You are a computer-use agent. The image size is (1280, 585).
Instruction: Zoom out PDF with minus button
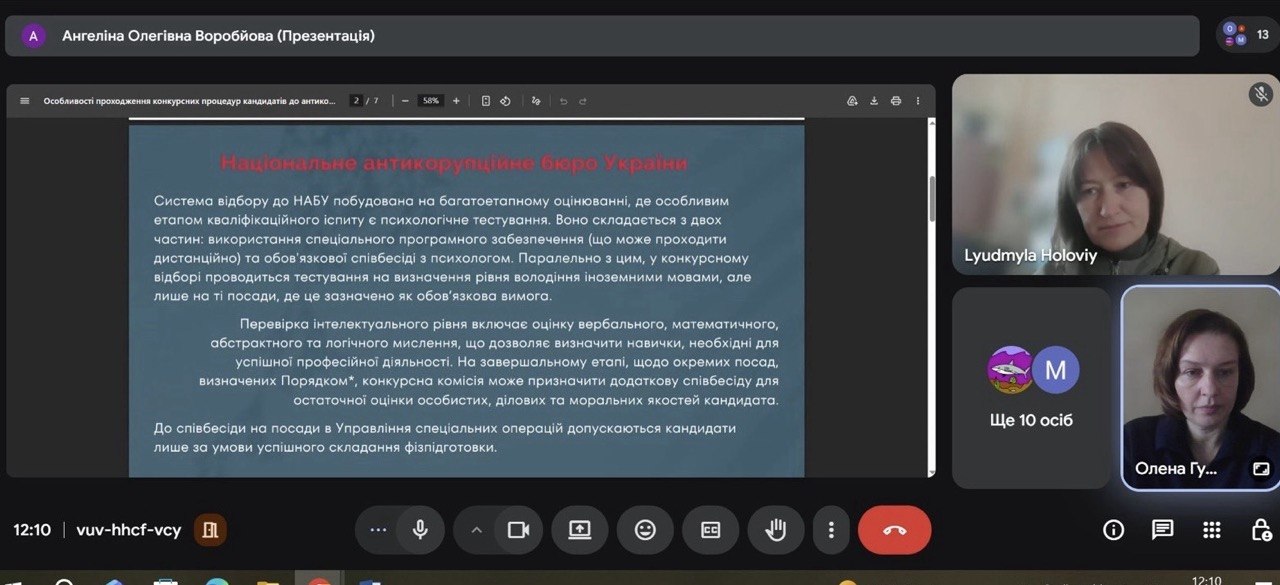click(405, 101)
